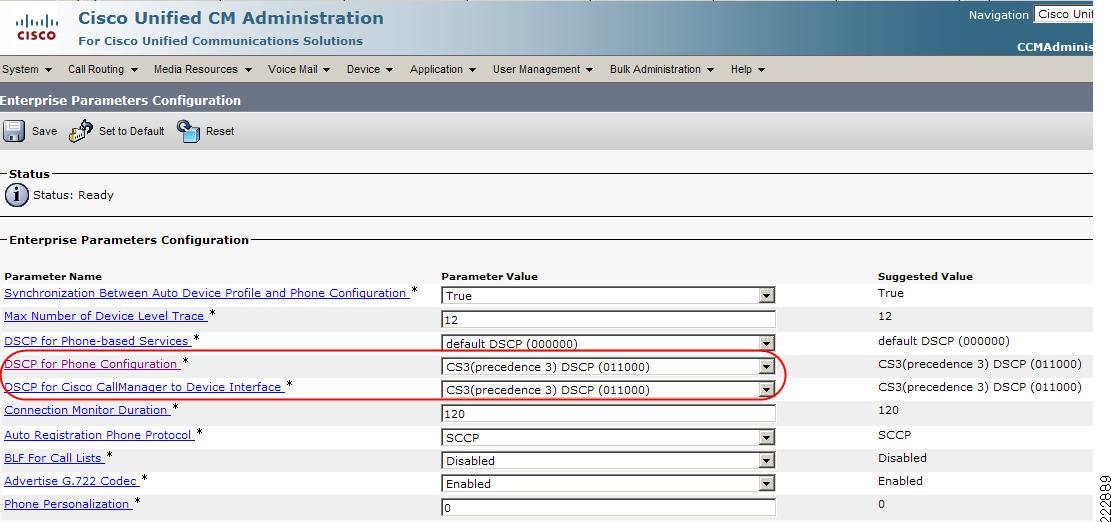Open the System menu
Screen dimensions: 1111x522
click(x=27, y=69)
